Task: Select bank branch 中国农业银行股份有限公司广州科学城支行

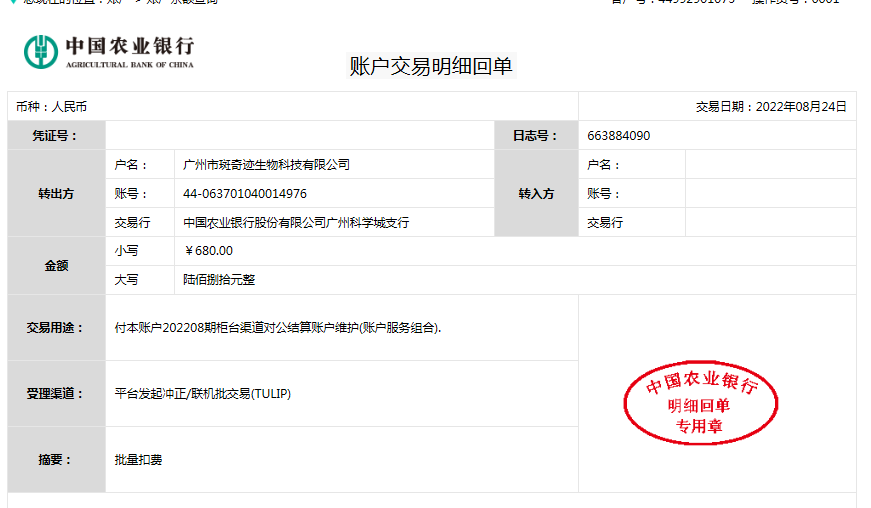Action: [296, 223]
